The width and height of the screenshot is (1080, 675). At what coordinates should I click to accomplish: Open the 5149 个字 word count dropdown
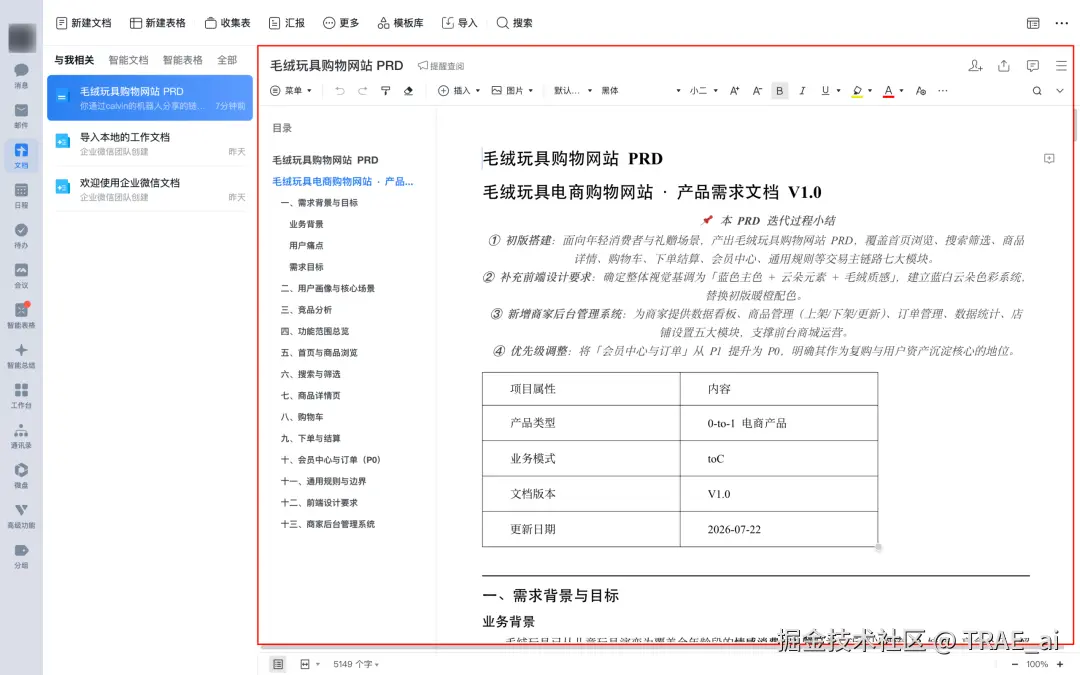356,664
